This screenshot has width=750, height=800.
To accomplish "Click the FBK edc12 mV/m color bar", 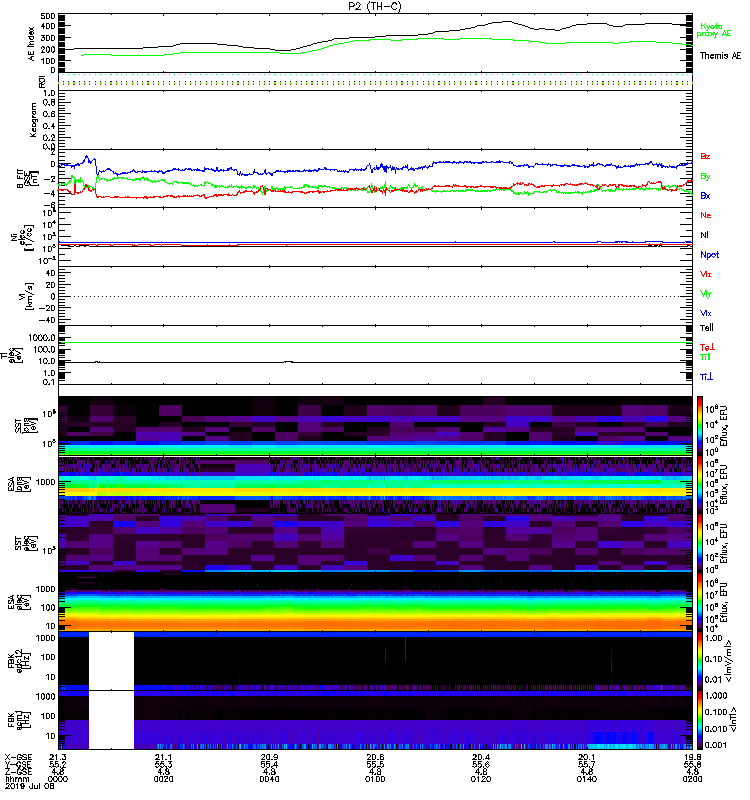I will (x=700, y=661).
